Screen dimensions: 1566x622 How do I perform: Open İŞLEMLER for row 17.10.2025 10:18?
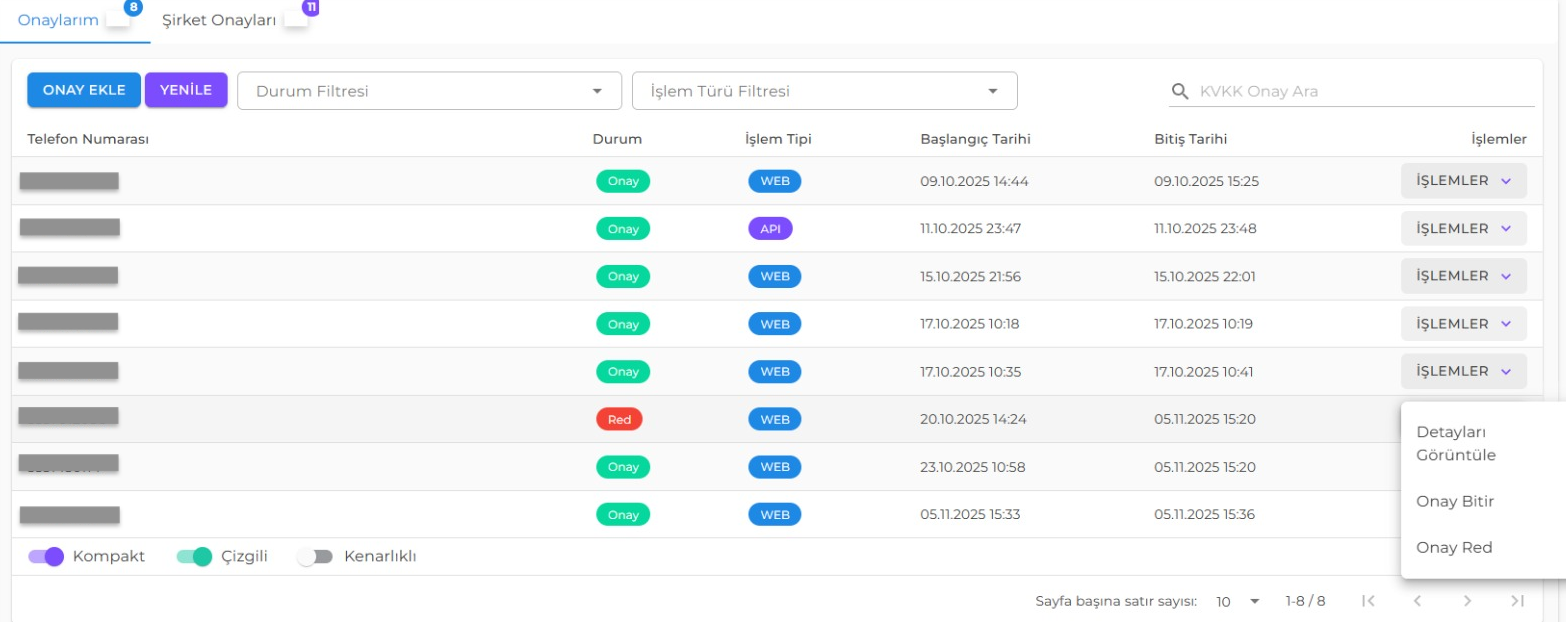[1464, 324]
